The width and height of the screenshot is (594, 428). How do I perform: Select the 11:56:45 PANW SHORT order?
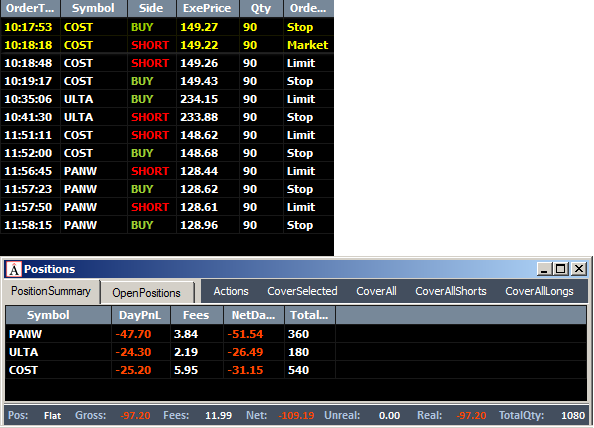[x=167, y=171]
